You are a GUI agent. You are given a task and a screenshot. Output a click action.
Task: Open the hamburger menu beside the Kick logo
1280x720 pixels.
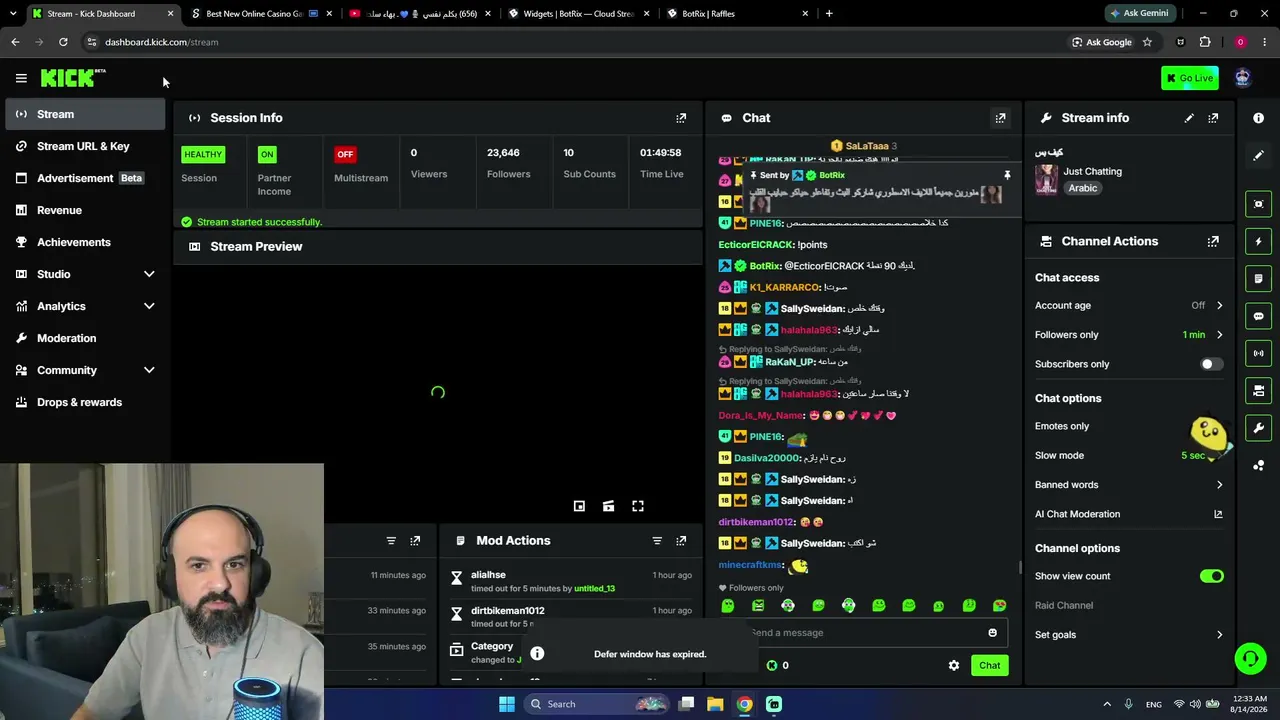(x=21, y=78)
